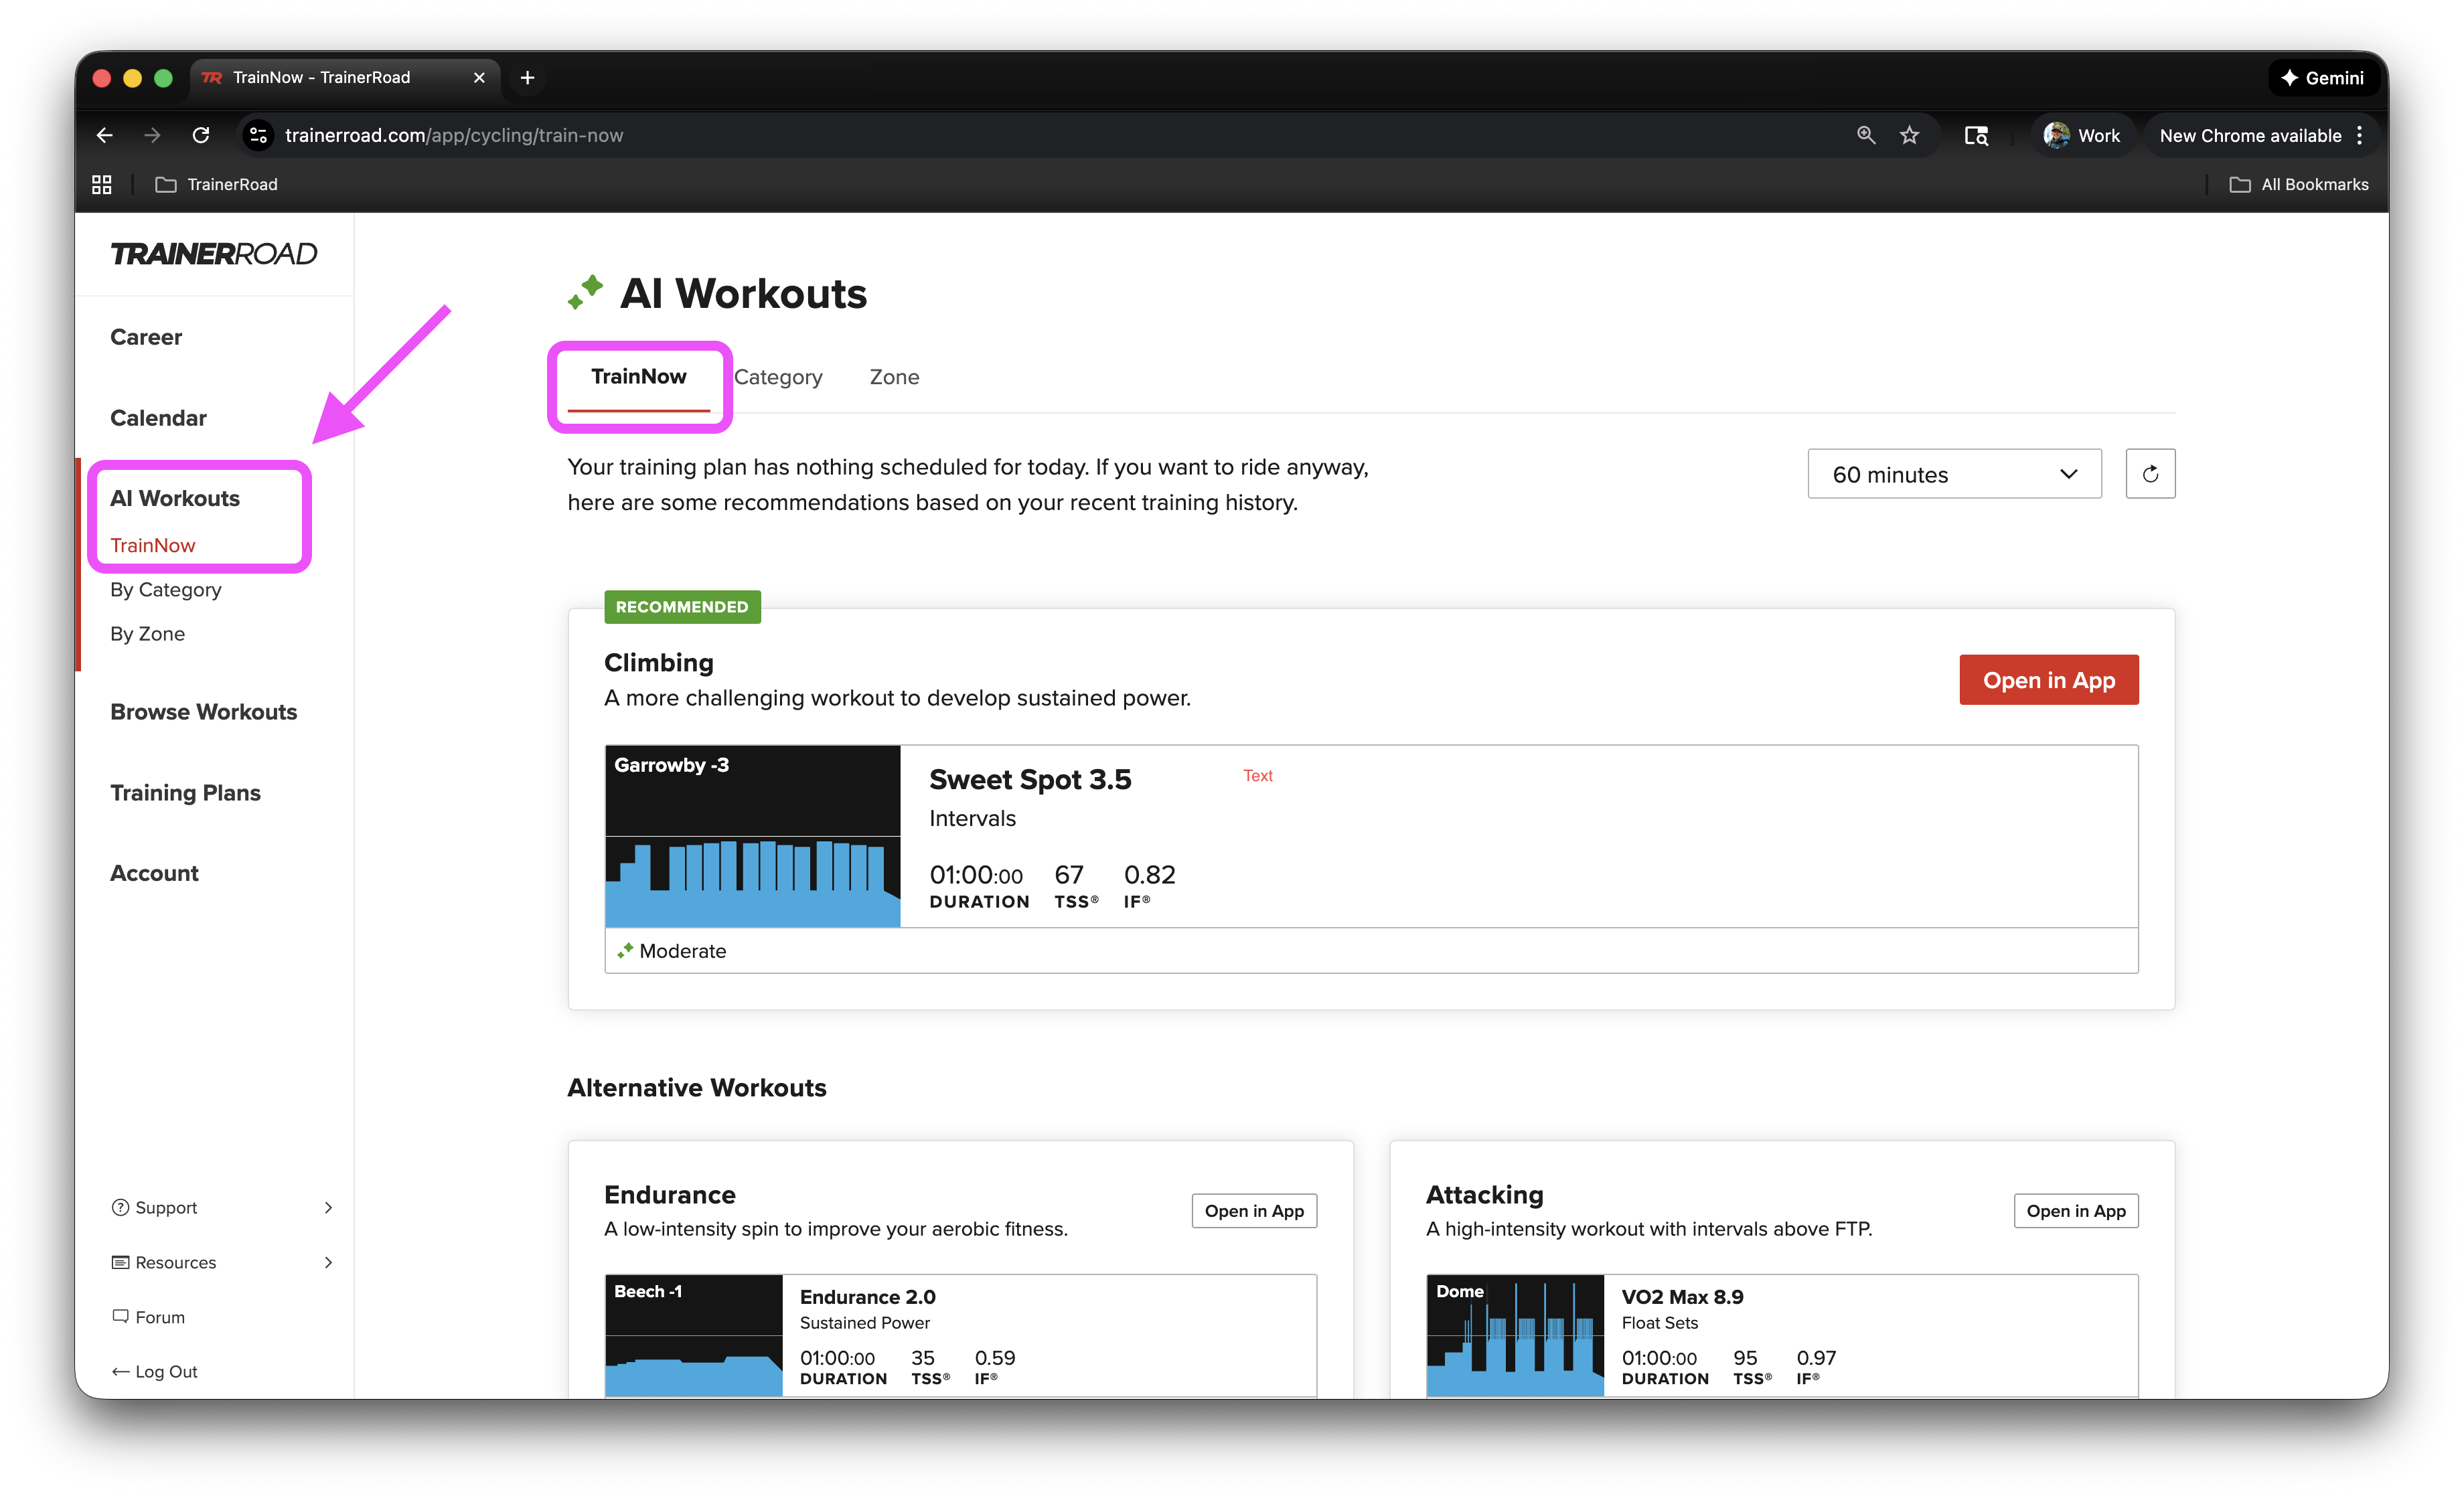
Task: Click the red Text label near Sweet Spot
Action: [1258, 775]
